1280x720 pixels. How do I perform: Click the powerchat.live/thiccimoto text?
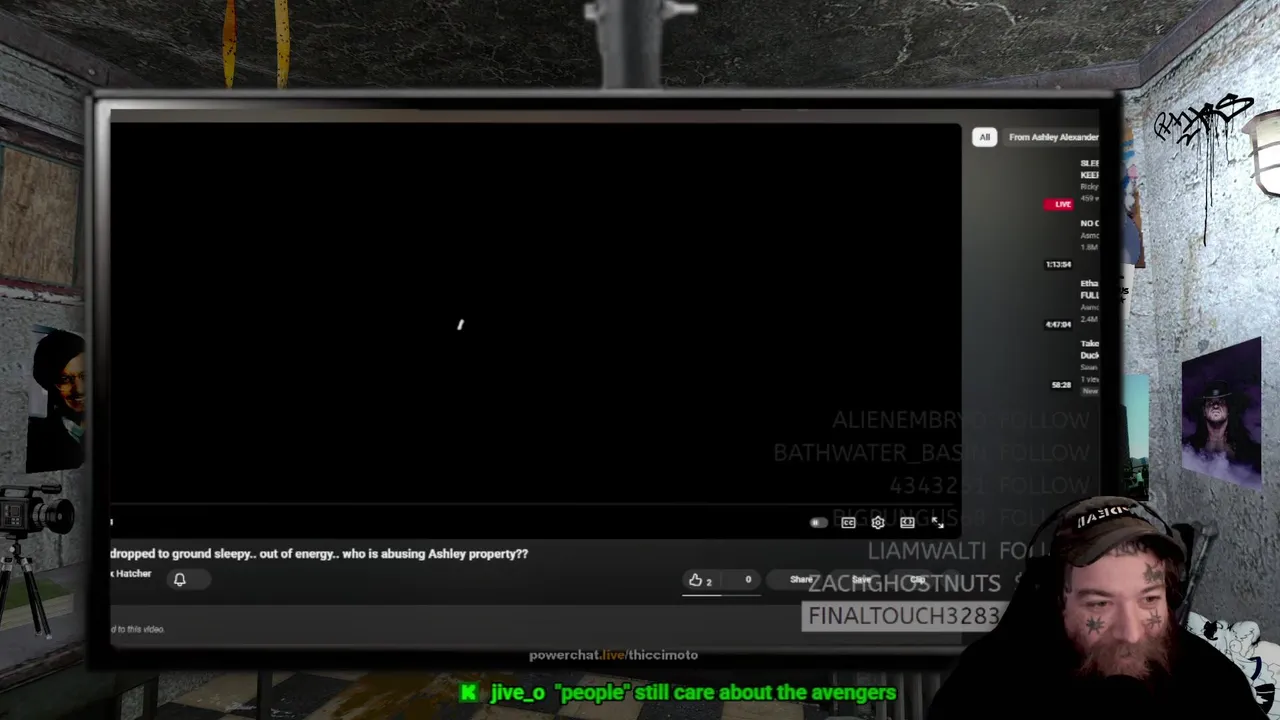(x=613, y=655)
